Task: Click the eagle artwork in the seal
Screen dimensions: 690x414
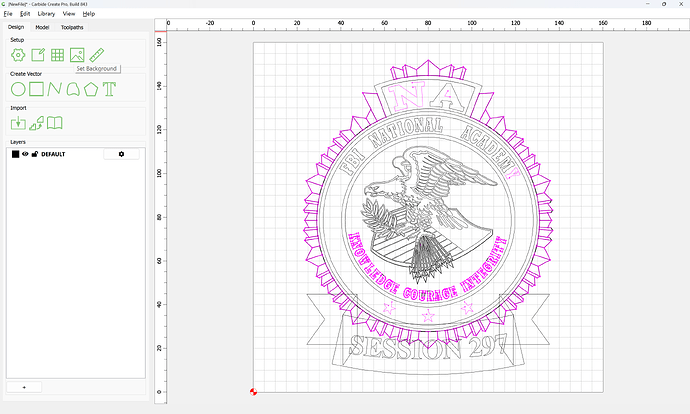Action: click(429, 213)
